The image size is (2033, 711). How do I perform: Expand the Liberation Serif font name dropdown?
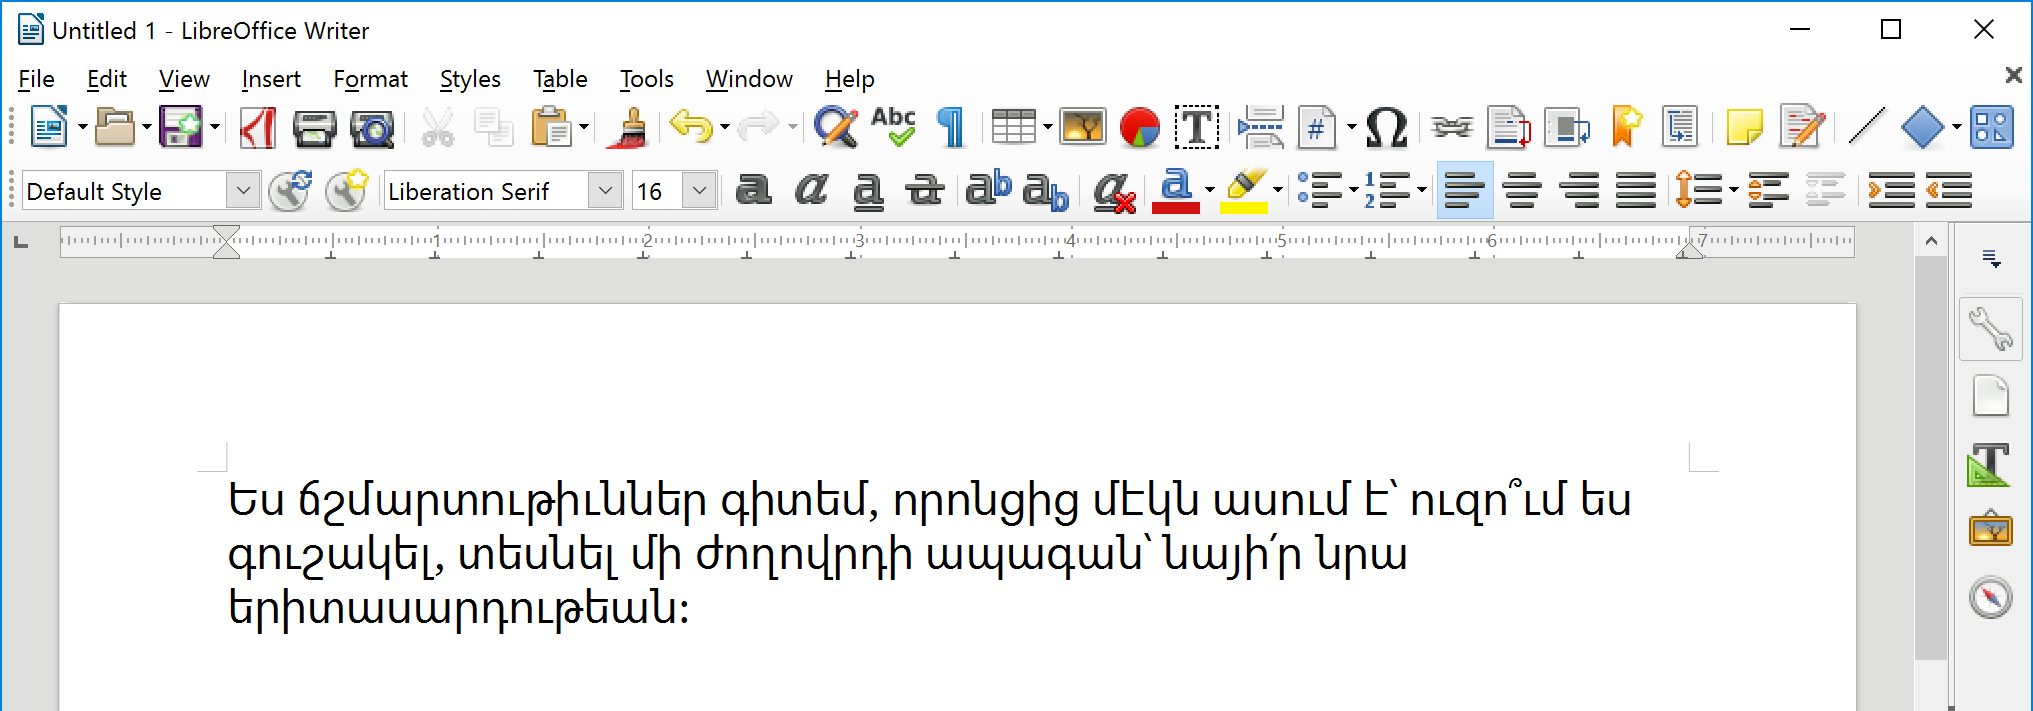pyautogui.click(x=605, y=190)
